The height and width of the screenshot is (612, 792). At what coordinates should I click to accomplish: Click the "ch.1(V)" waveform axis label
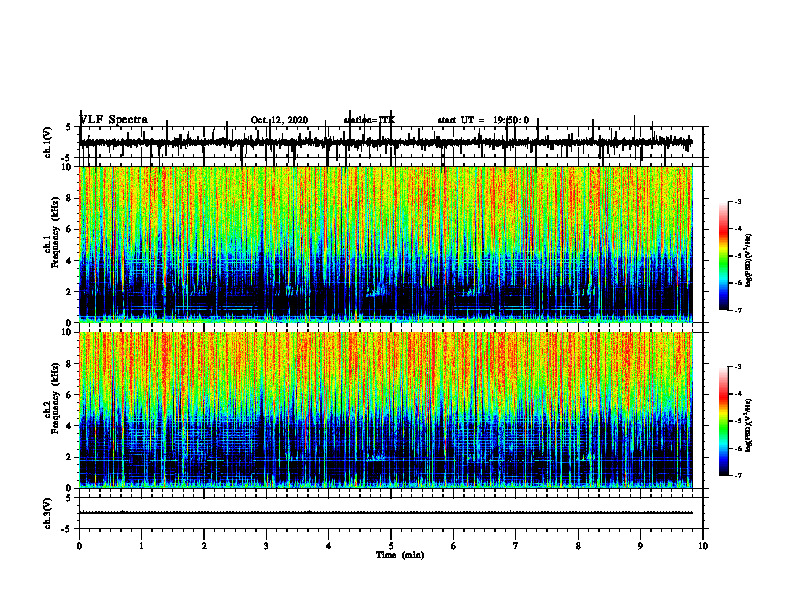48,142
